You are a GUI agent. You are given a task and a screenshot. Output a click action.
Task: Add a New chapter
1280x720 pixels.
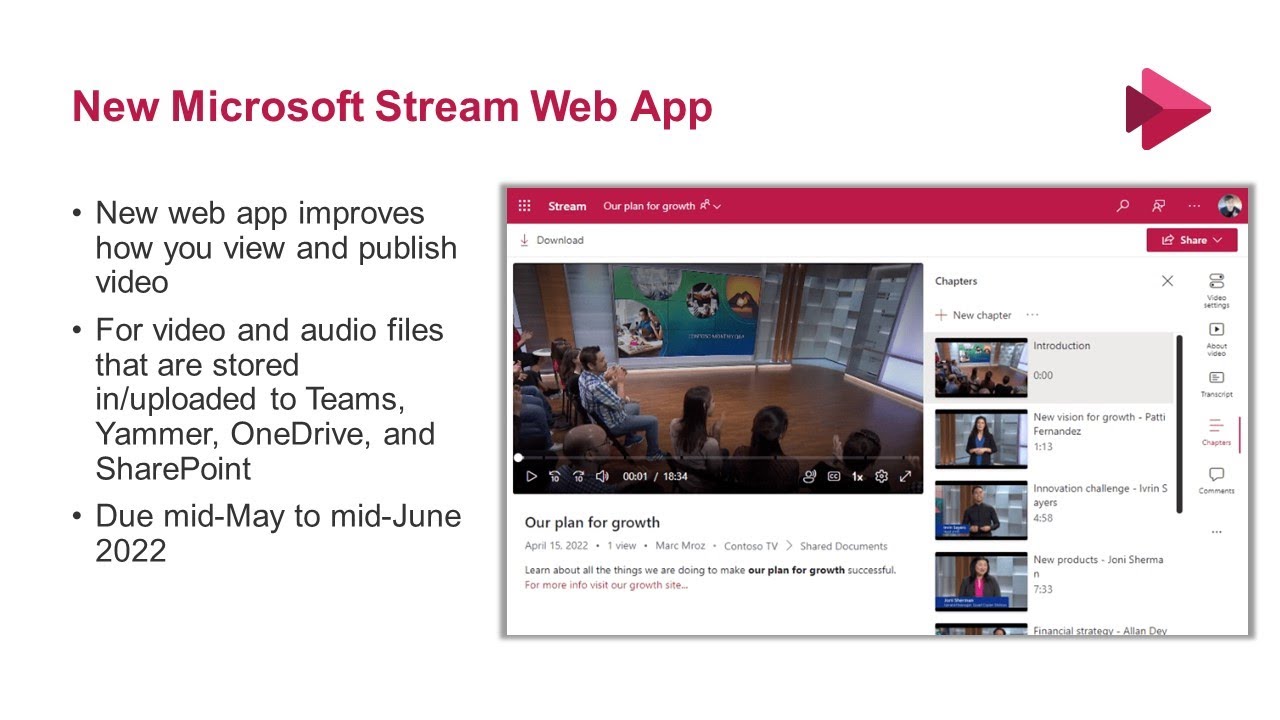point(973,315)
